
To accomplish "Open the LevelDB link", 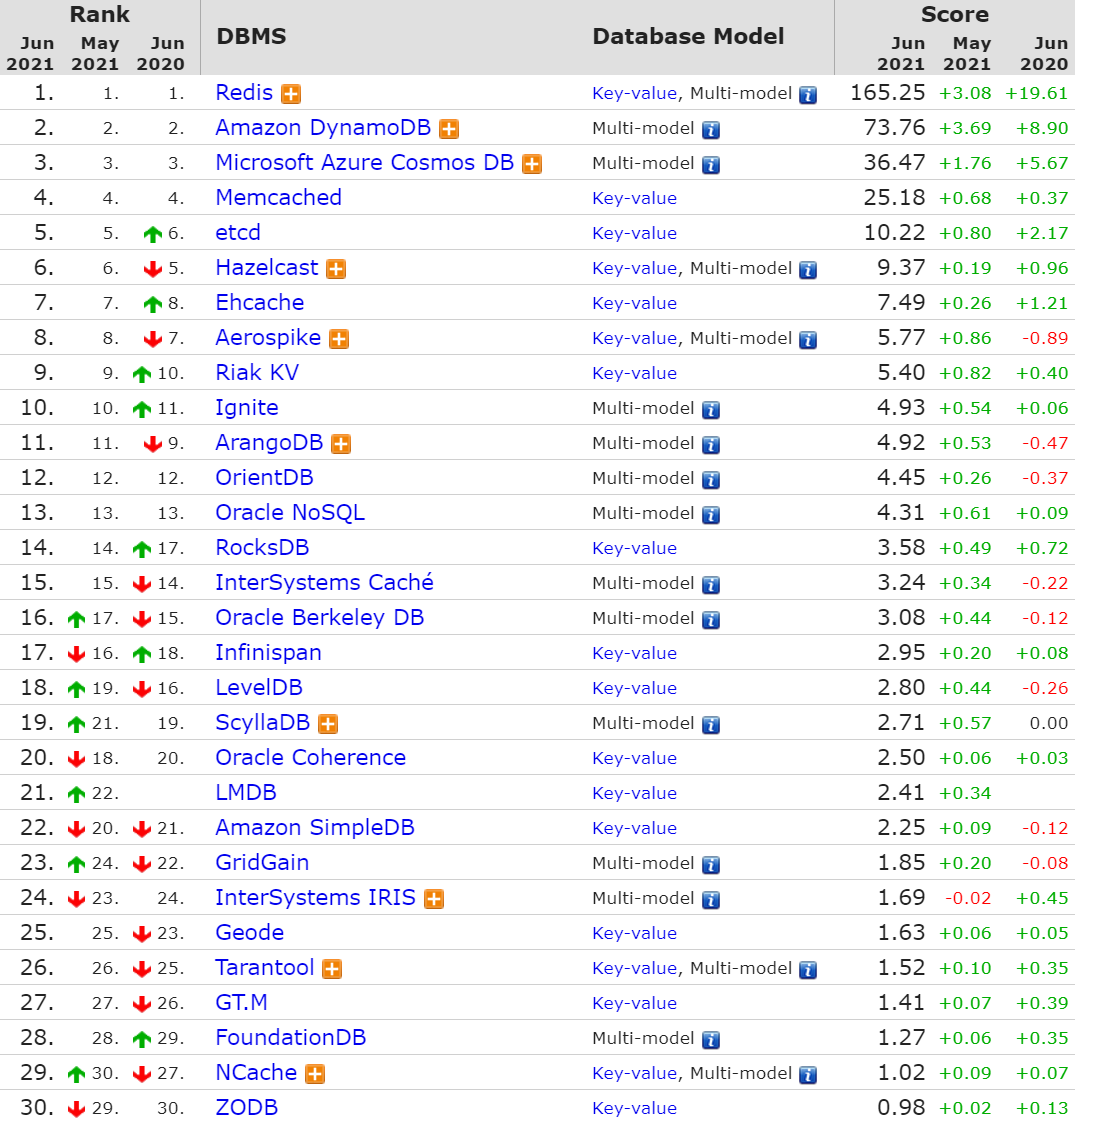I will tap(259, 688).
